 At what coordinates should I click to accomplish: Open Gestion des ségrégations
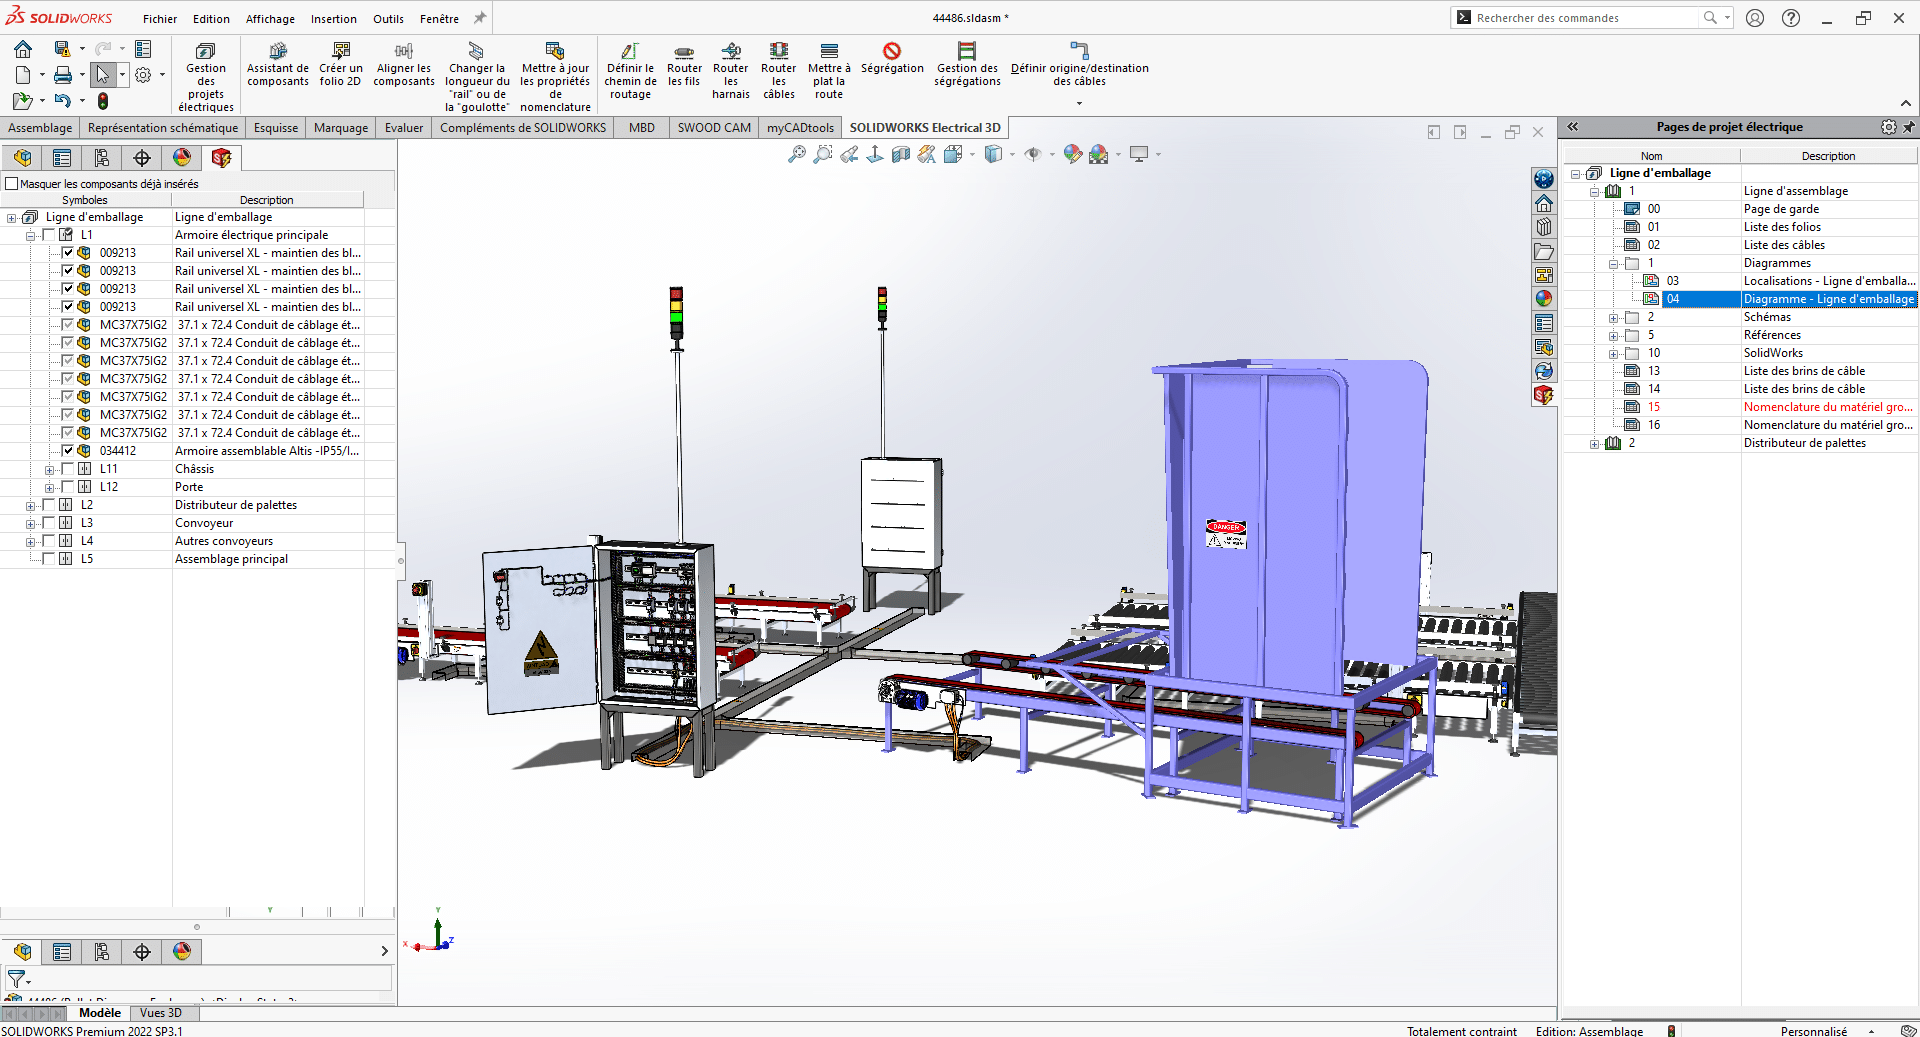(967, 64)
